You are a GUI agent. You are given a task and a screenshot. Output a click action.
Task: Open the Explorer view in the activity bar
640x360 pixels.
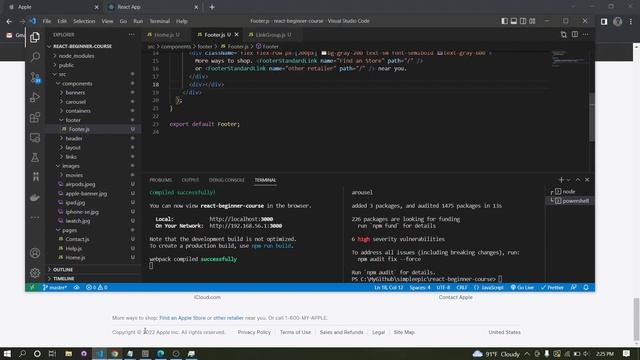tap(35, 37)
